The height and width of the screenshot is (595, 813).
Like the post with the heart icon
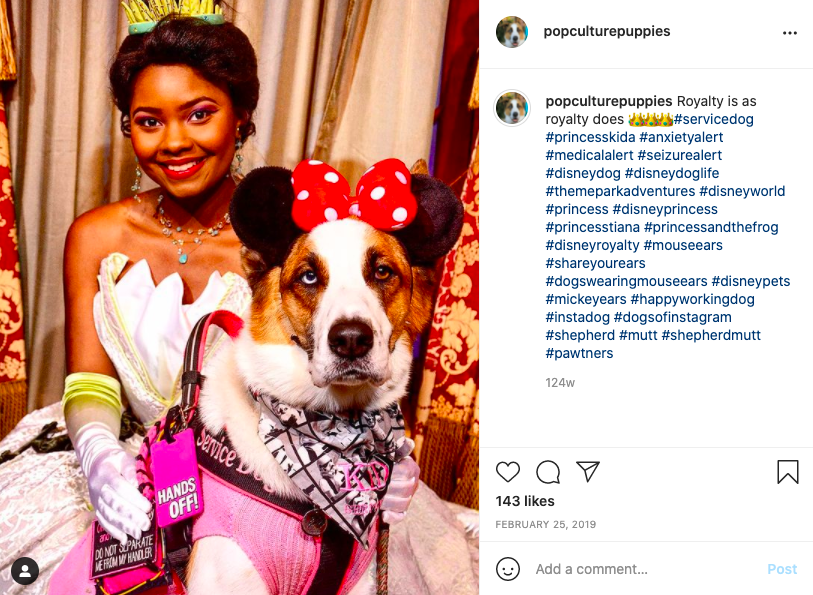(x=508, y=472)
